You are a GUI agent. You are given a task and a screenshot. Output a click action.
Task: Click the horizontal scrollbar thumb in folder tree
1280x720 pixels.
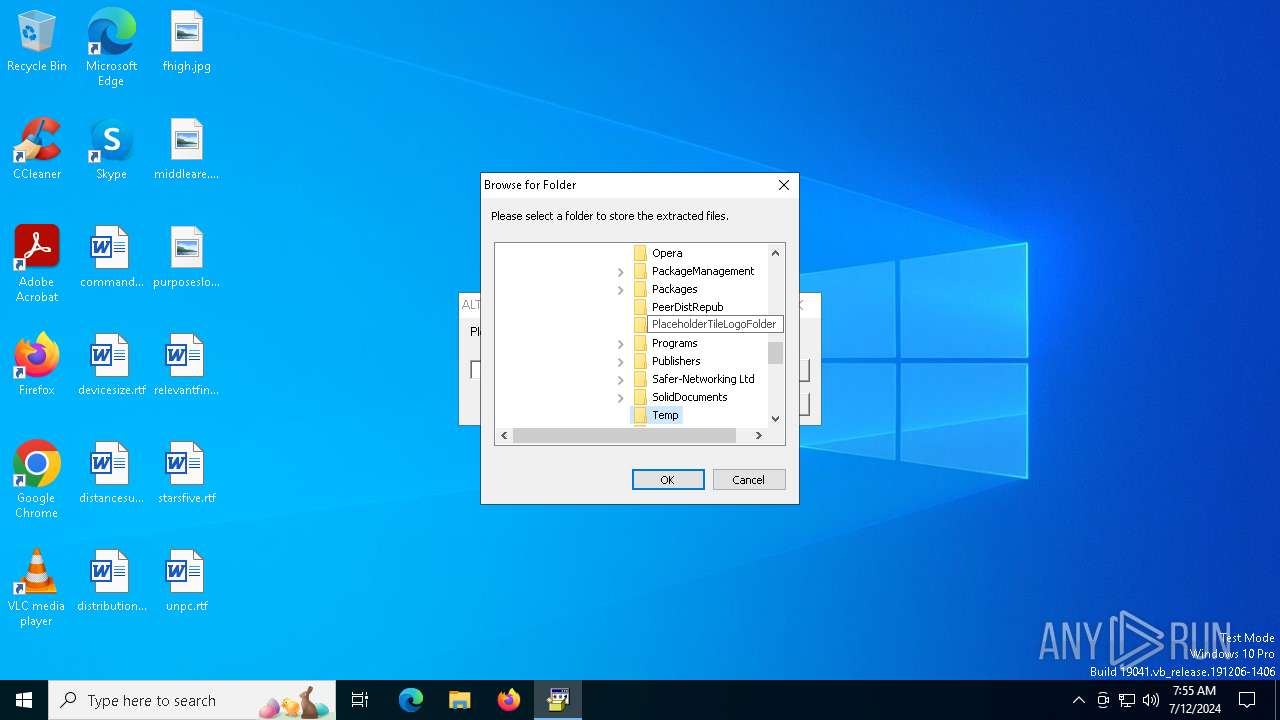pyautogui.click(x=625, y=436)
